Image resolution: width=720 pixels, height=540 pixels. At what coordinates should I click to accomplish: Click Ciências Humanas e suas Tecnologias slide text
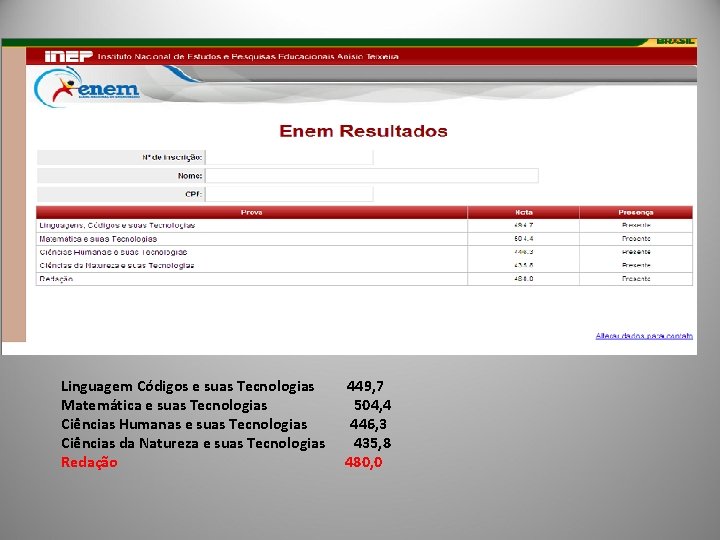pyautogui.click(x=184, y=424)
